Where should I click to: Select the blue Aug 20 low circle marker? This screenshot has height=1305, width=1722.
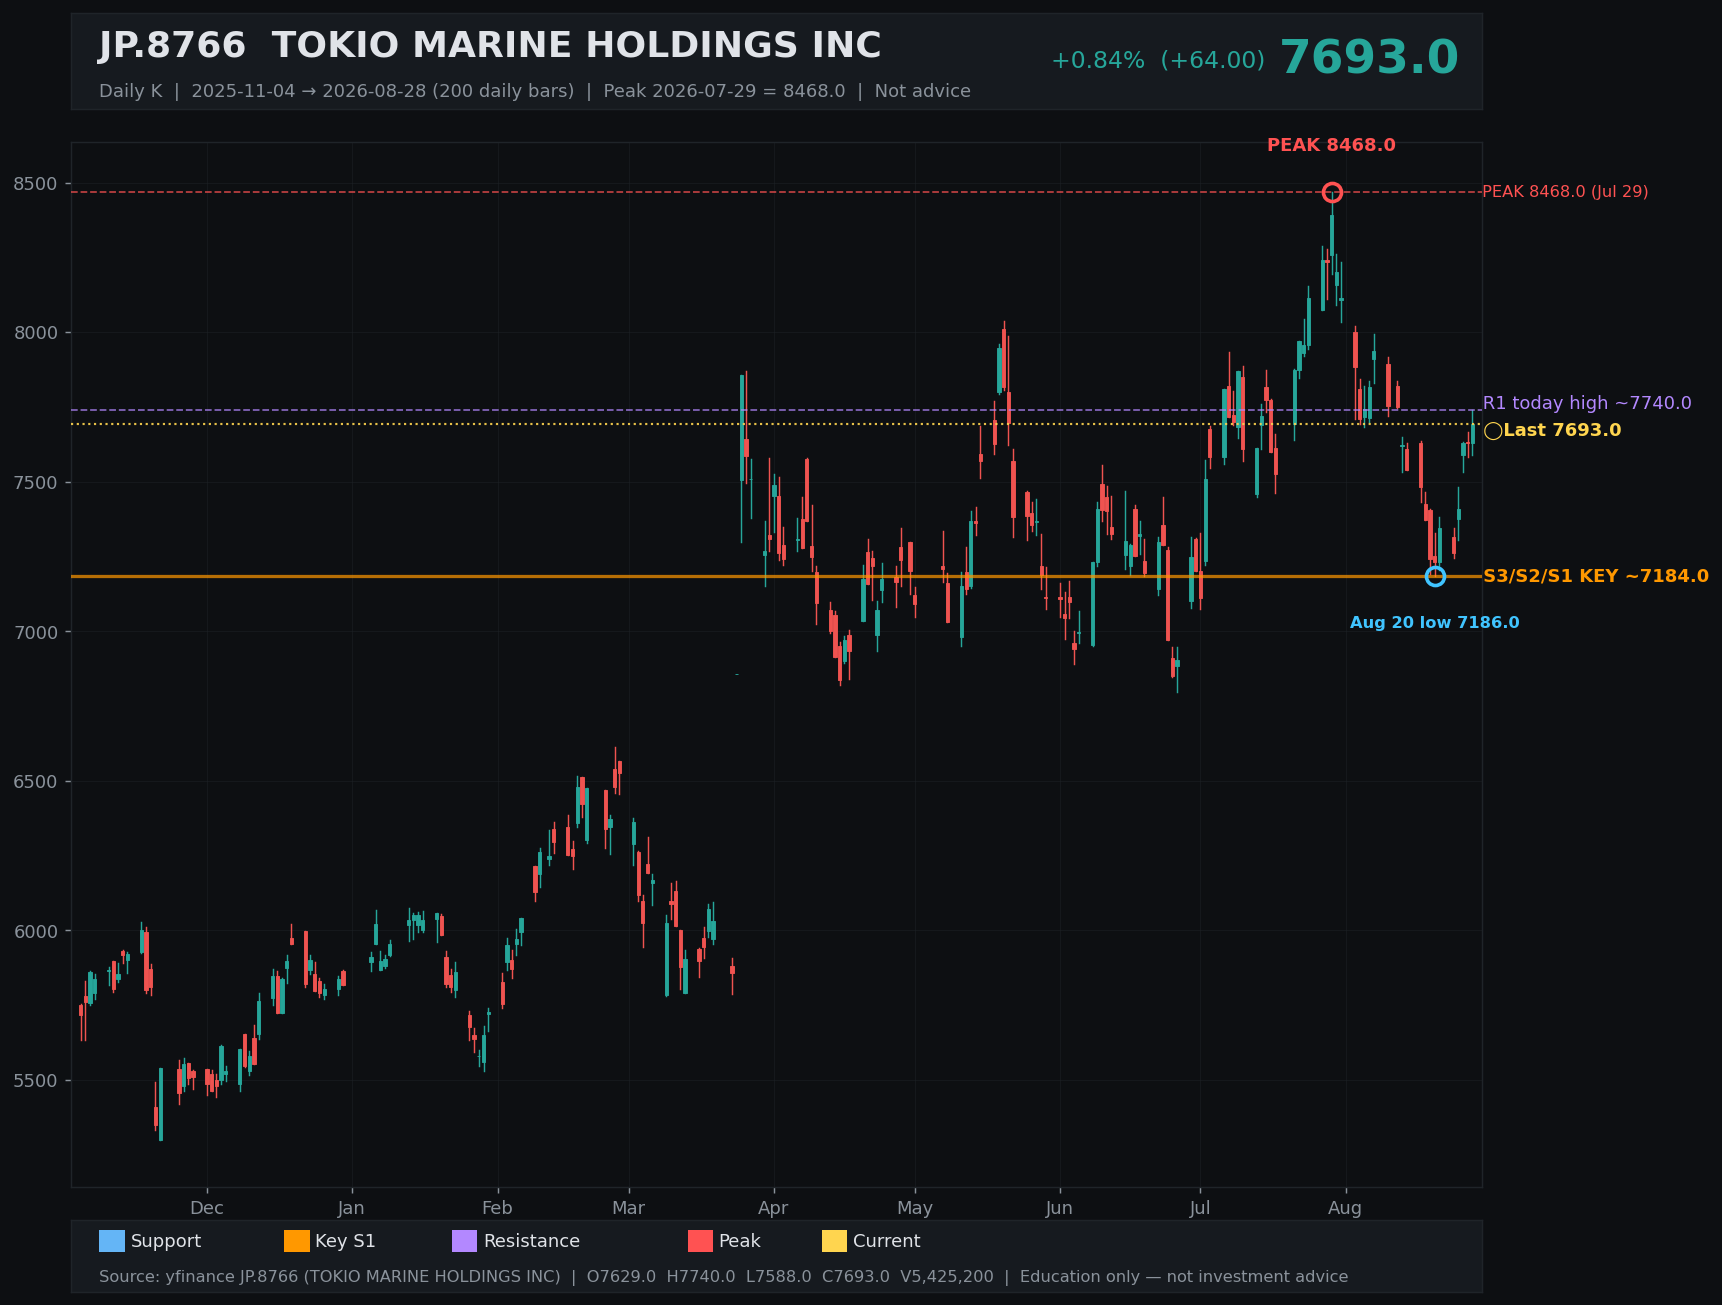(x=1435, y=576)
